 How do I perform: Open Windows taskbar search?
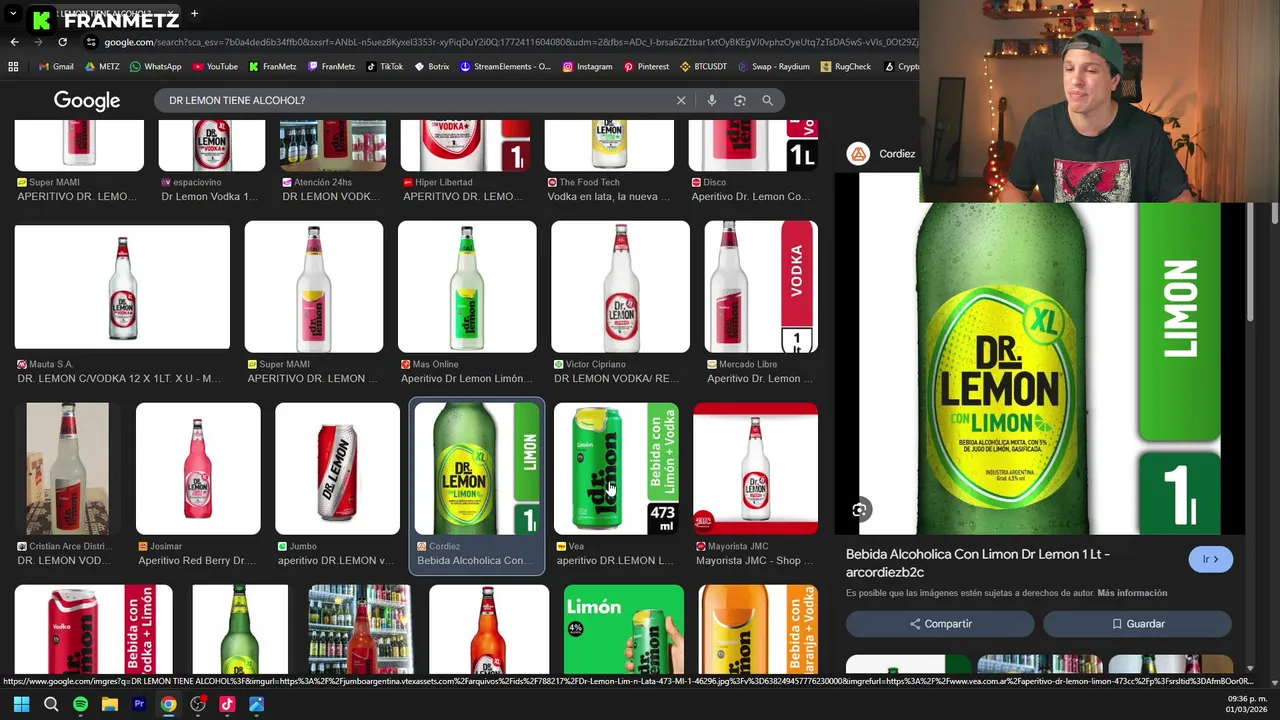click(x=51, y=704)
